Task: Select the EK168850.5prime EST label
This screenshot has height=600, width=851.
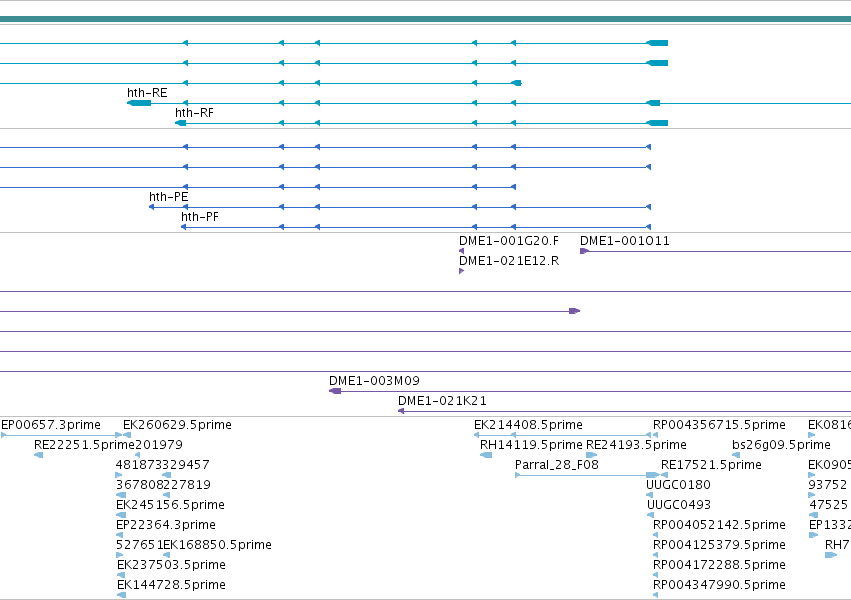Action: coord(217,545)
